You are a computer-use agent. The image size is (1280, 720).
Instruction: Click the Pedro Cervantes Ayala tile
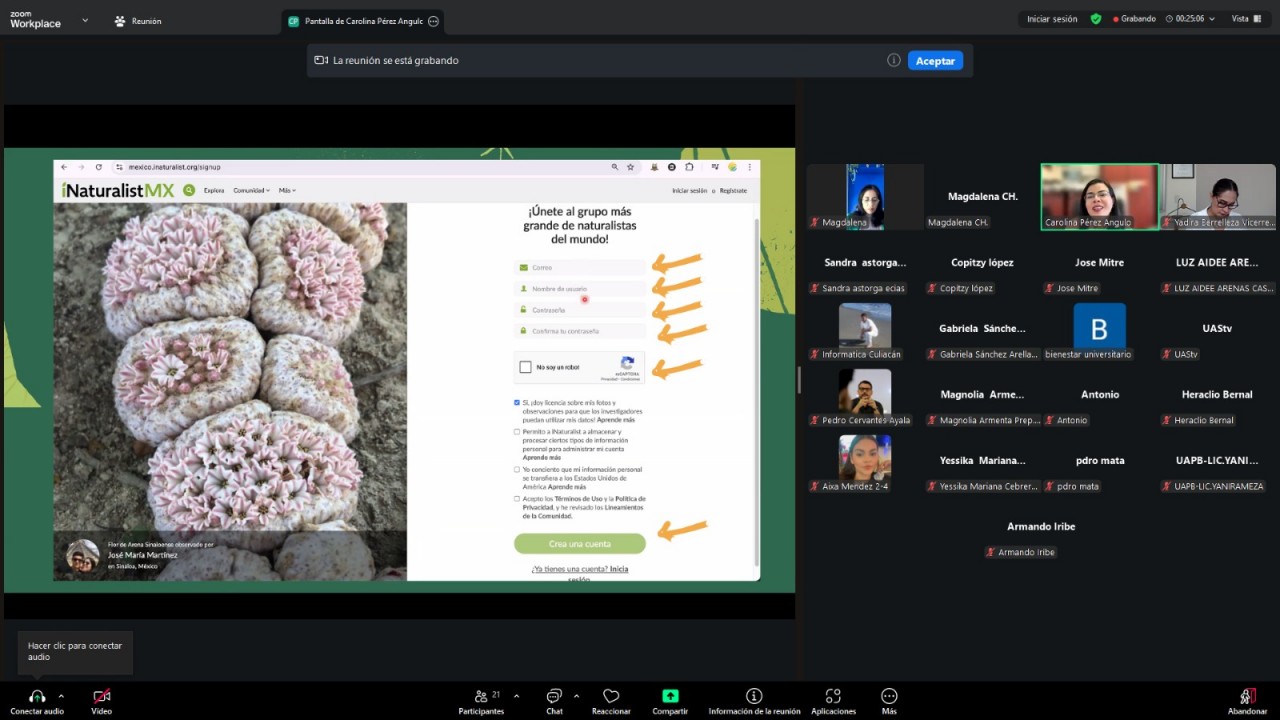pos(865,395)
